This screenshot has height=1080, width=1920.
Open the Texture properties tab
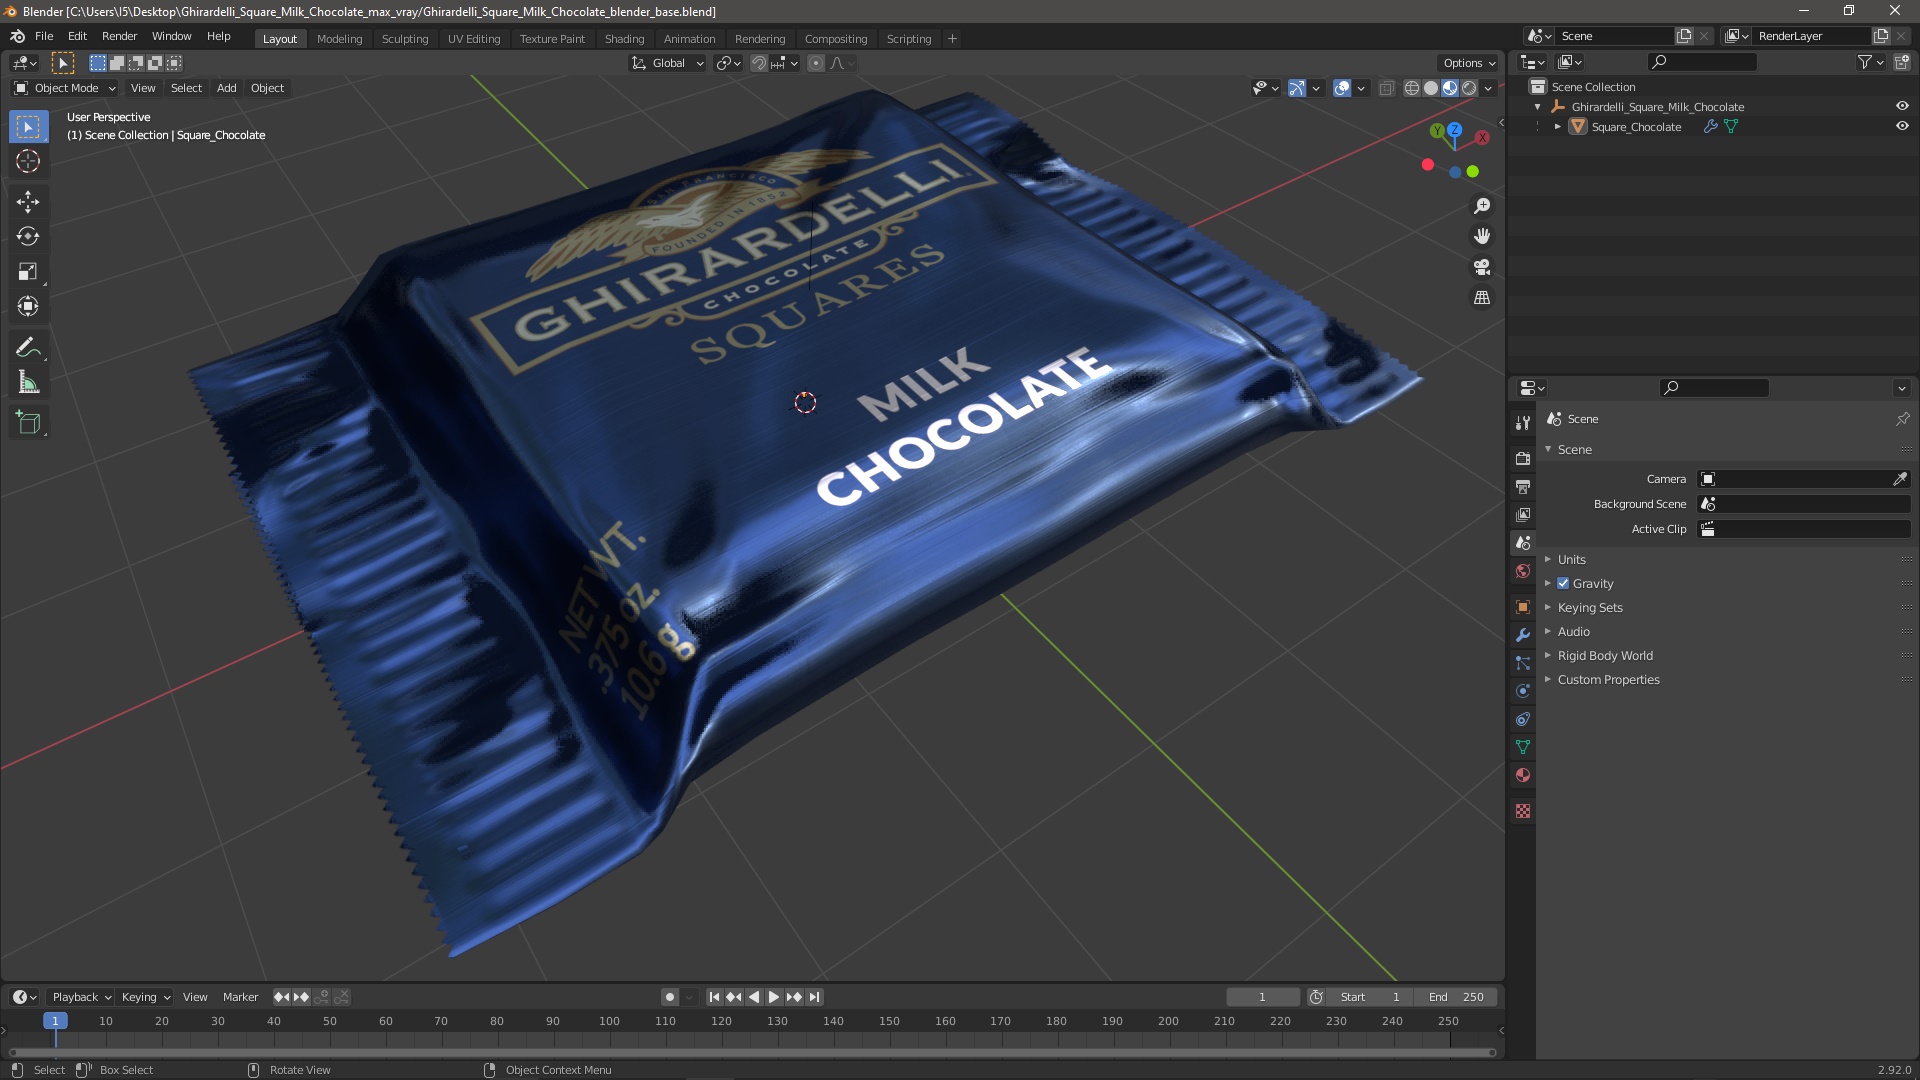(x=1523, y=811)
